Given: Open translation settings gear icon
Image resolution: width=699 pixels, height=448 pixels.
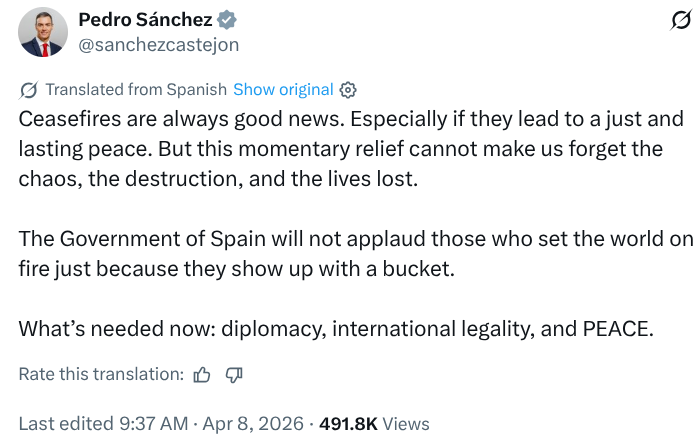Looking at the screenshot, I should [x=348, y=89].
